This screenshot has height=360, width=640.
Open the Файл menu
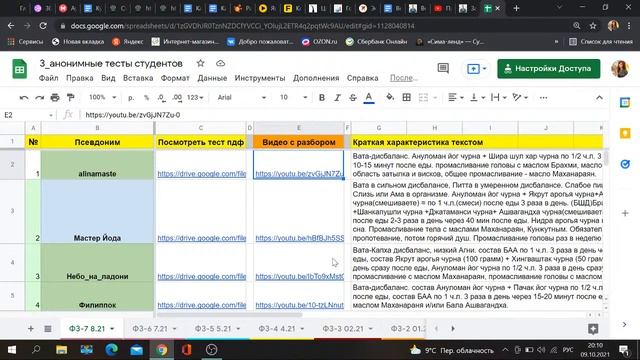(49, 78)
